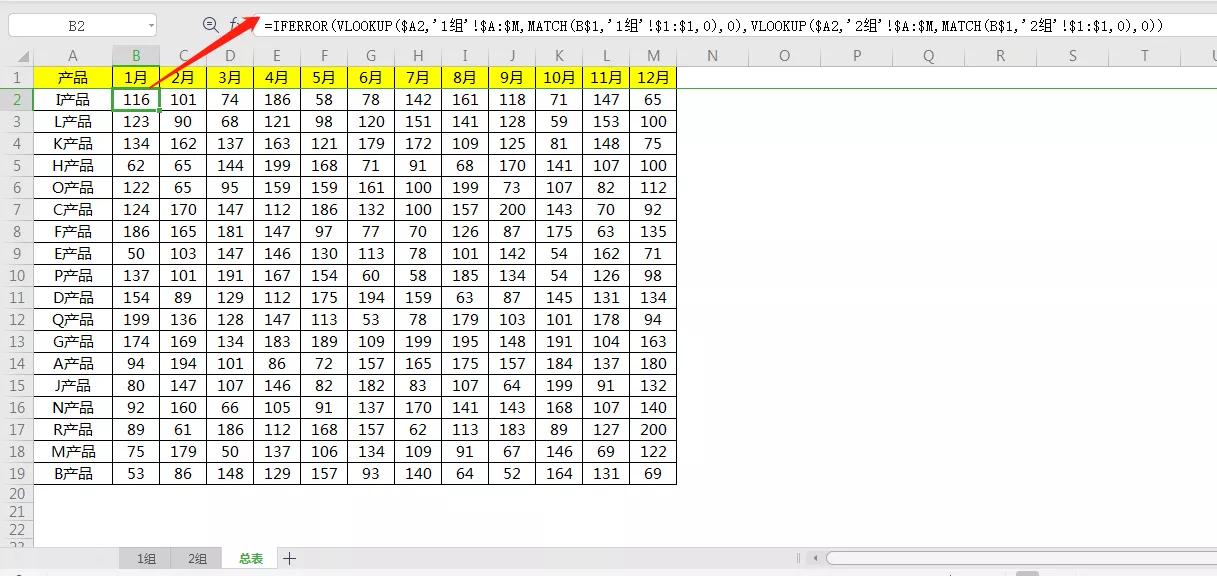Select the N产品 label cell

(x=73, y=407)
